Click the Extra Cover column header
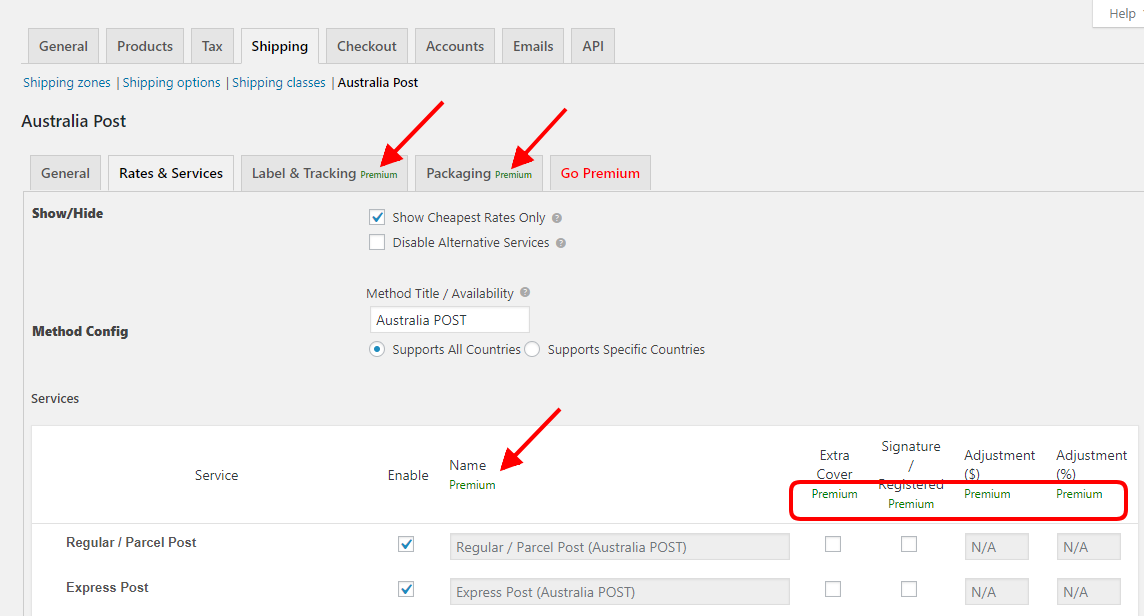Image resolution: width=1144 pixels, height=616 pixels. 834,464
